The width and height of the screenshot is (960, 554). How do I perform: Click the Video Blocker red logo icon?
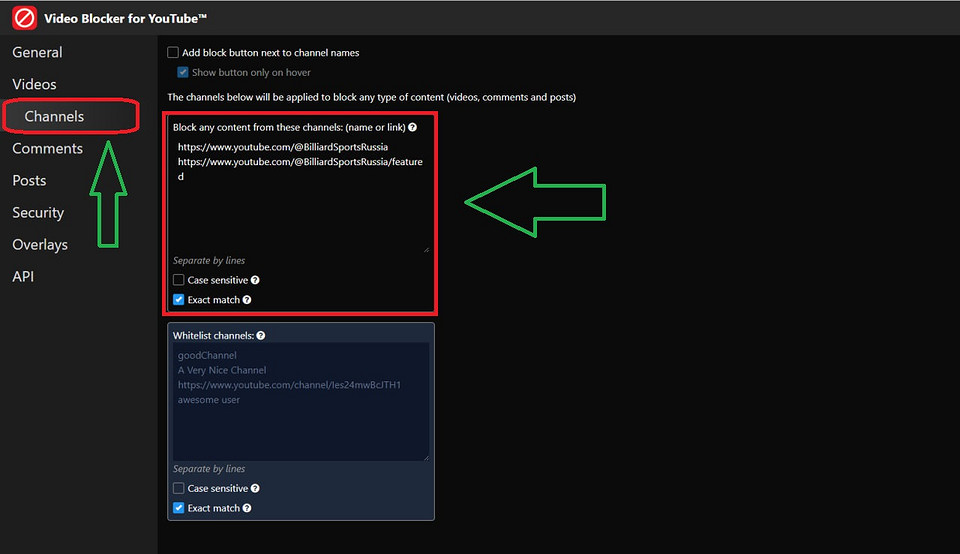(x=24, y=18)
